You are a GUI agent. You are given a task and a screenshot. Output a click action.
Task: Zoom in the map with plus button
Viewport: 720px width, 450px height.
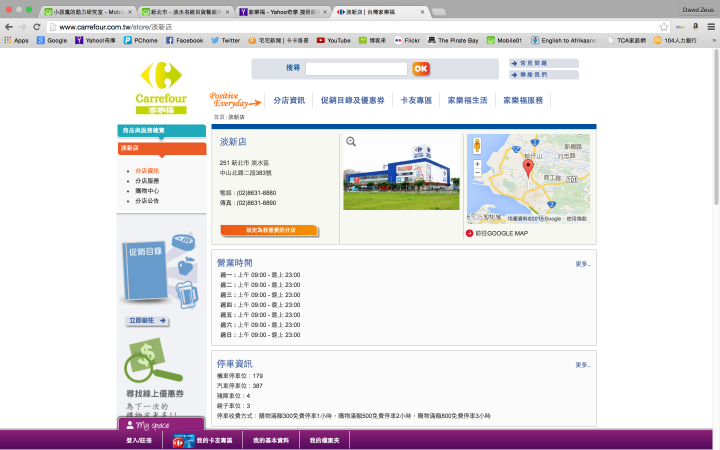click(478, 163)
